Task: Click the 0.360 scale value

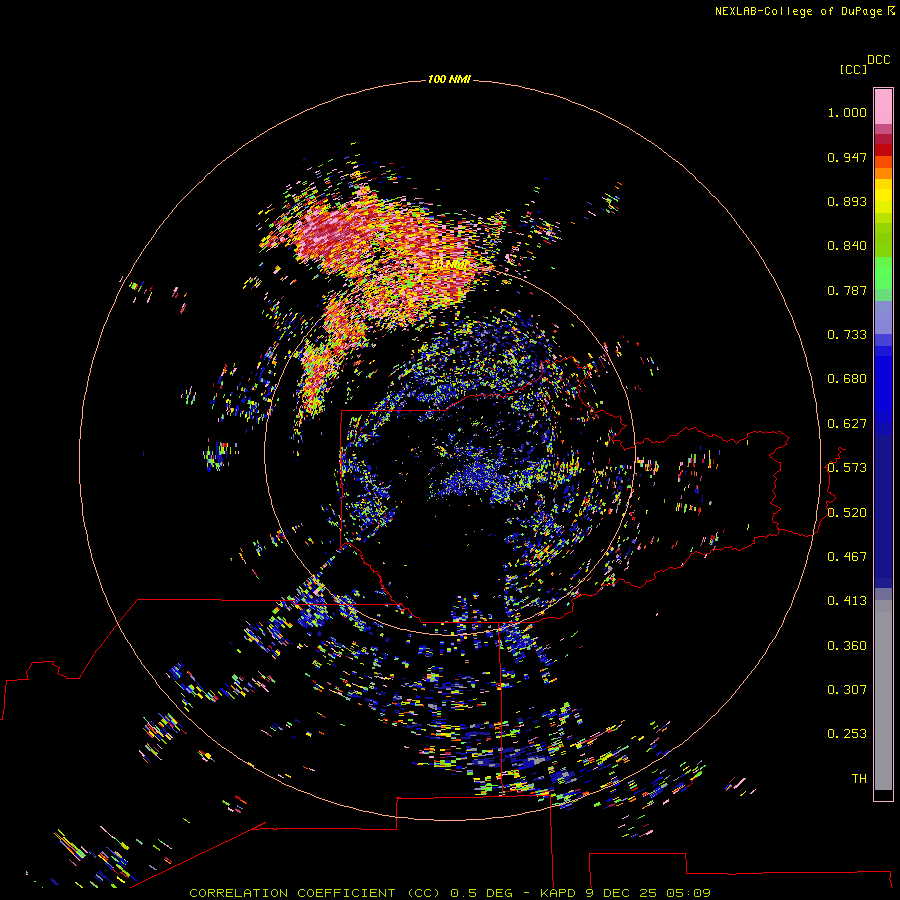Action: click(847, 646)
